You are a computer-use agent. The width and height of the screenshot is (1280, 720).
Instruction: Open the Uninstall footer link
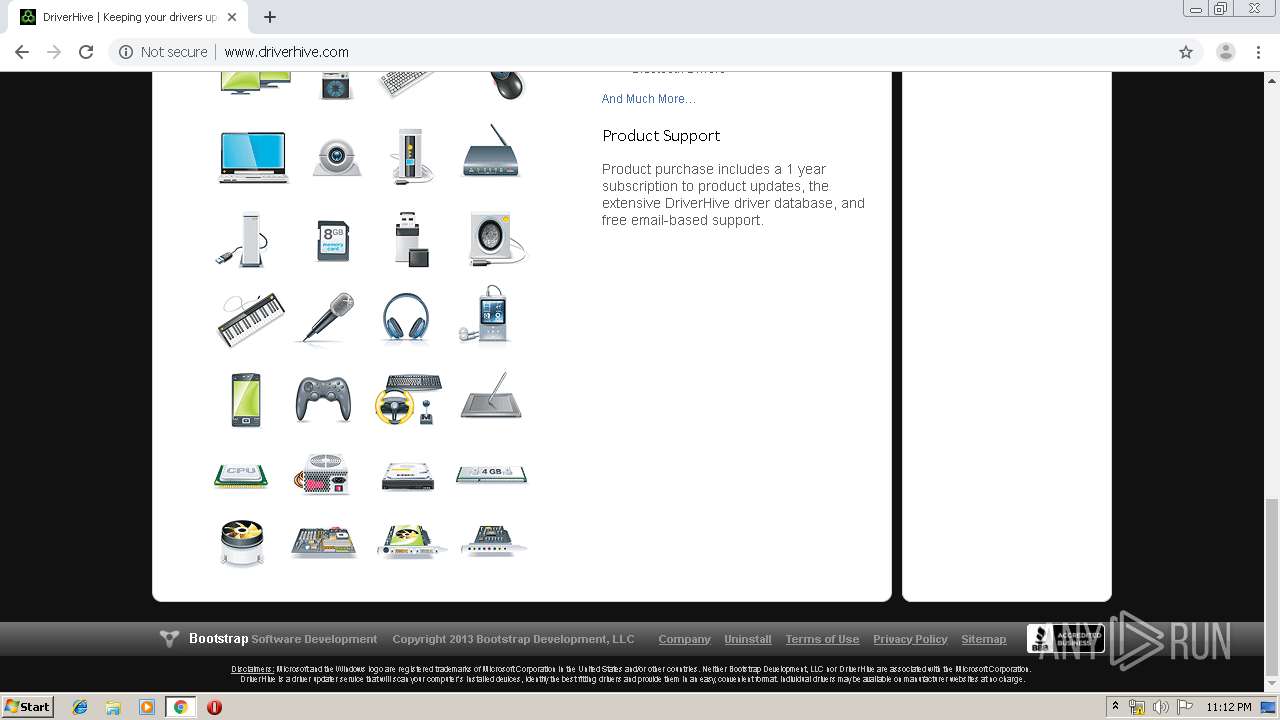tap(748, 639)
